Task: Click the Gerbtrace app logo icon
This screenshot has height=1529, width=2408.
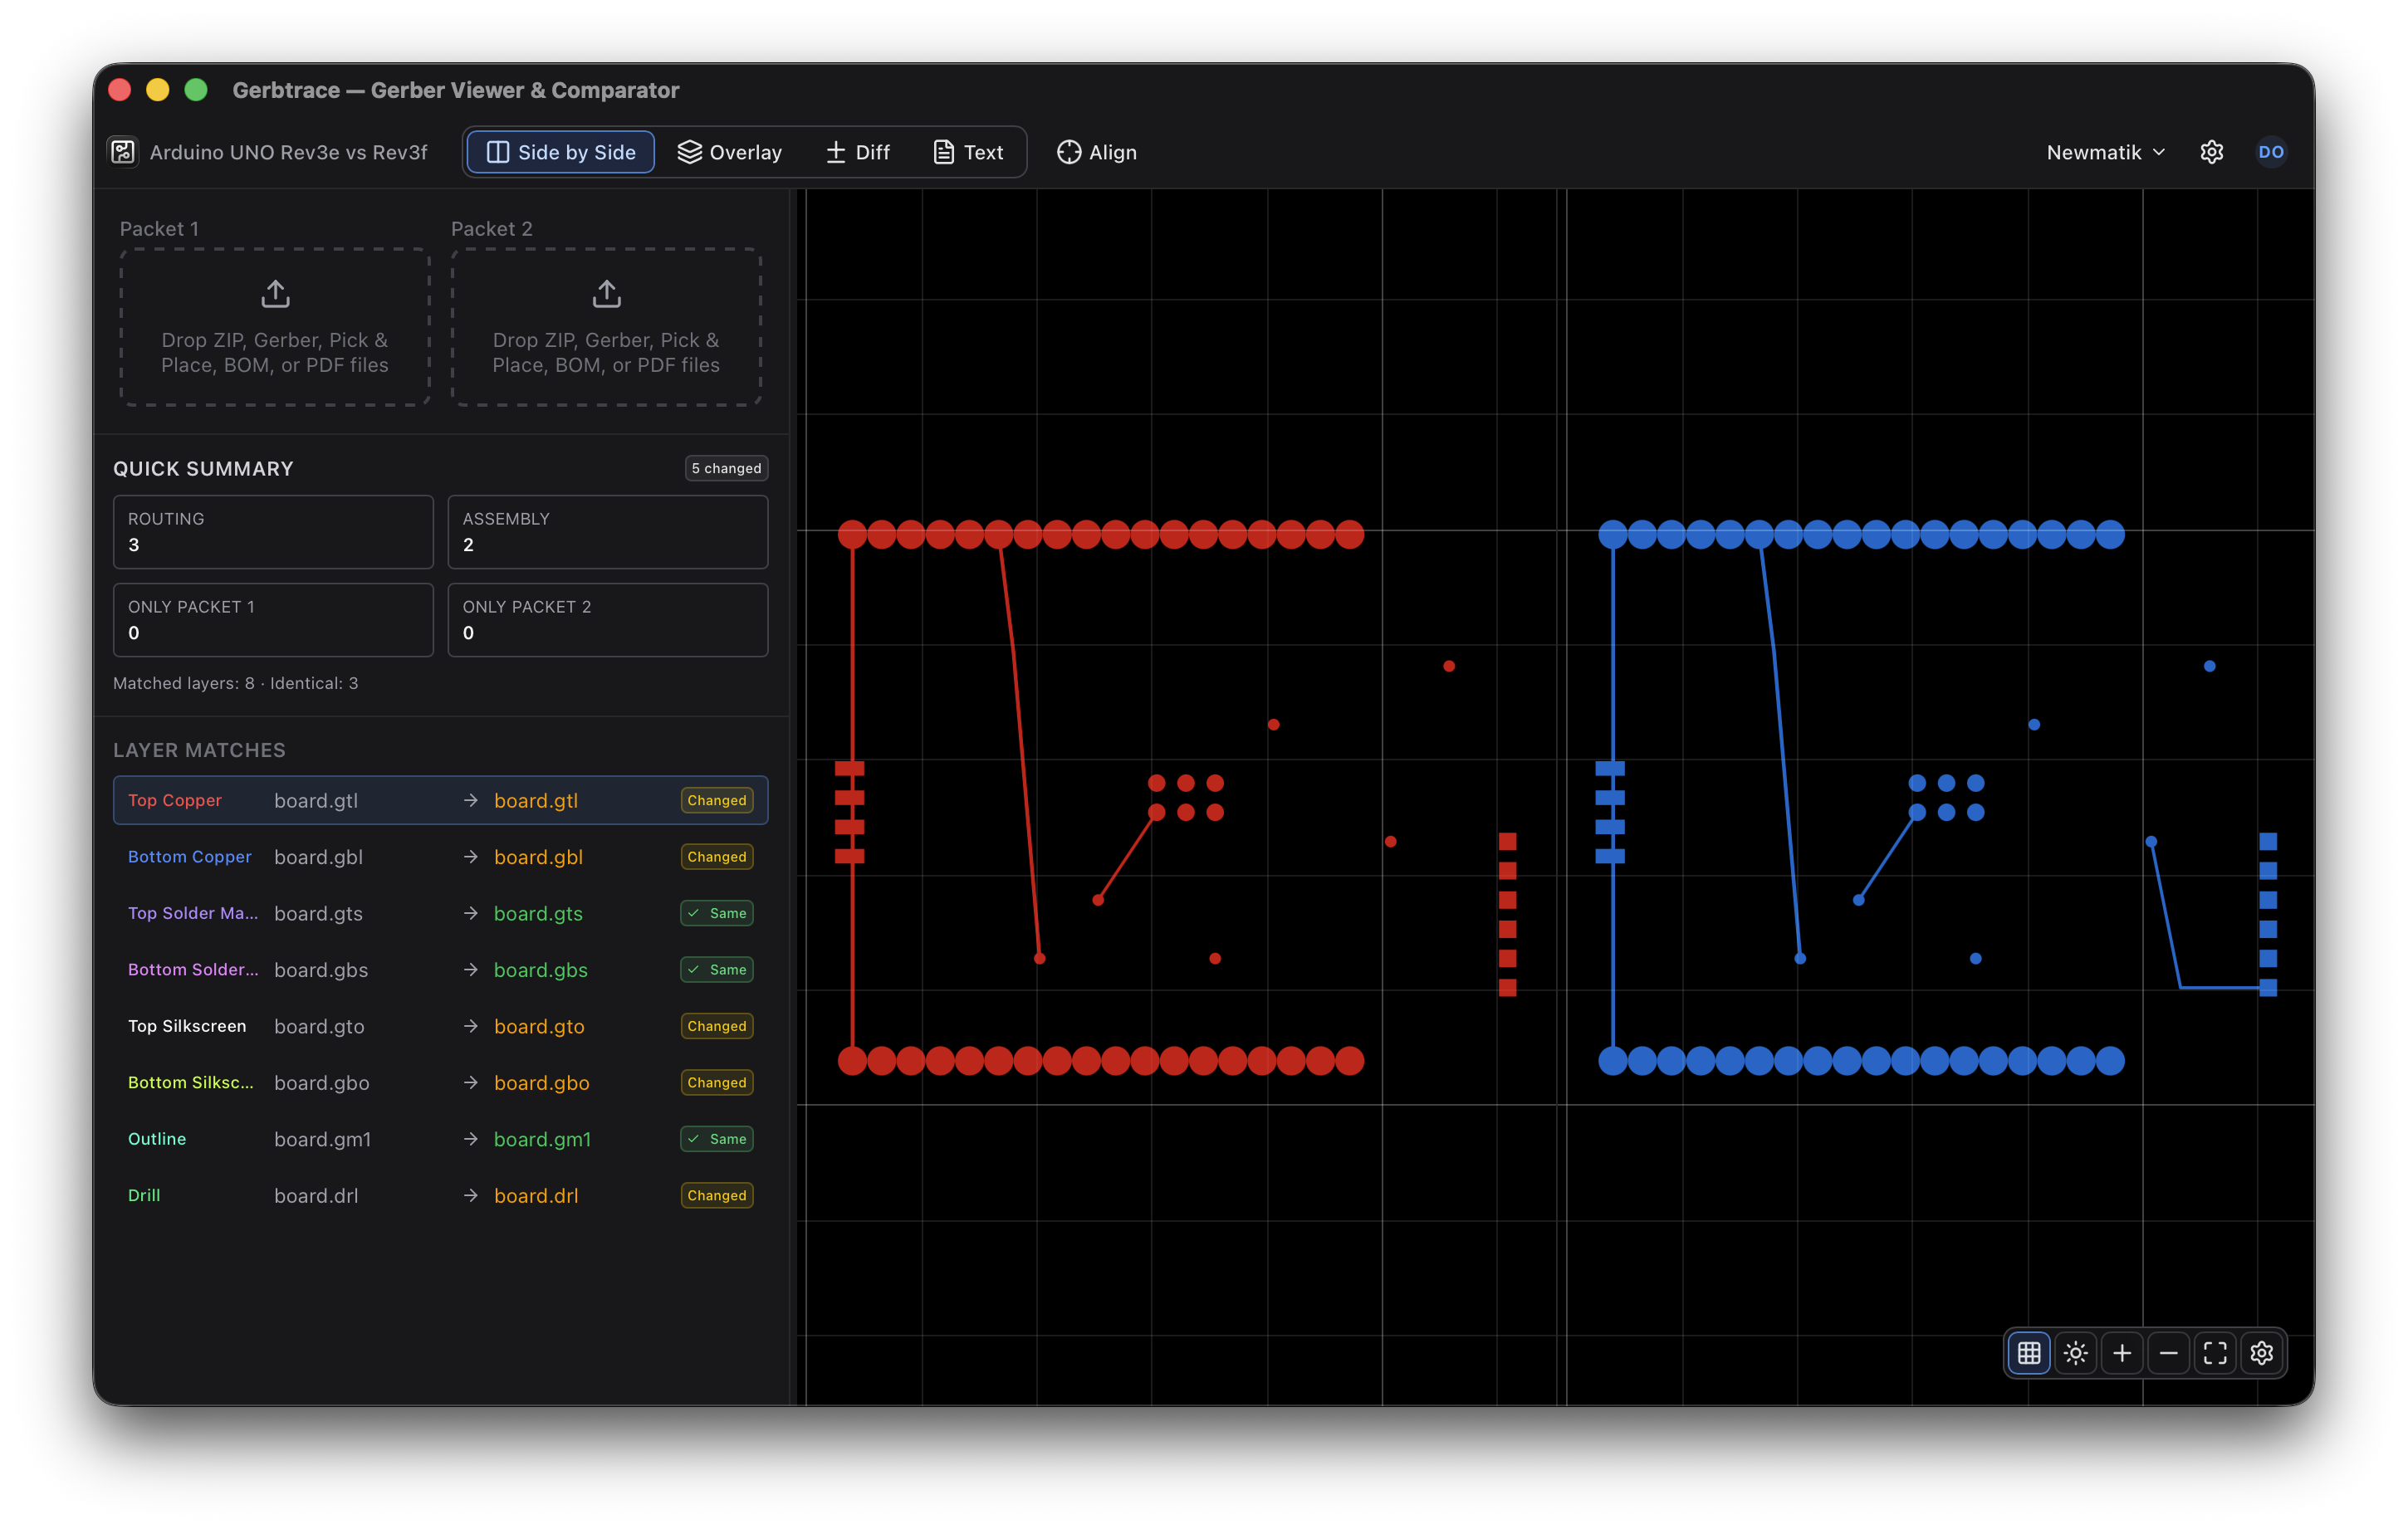Action: pyautogui.click(x=123, y=152)
